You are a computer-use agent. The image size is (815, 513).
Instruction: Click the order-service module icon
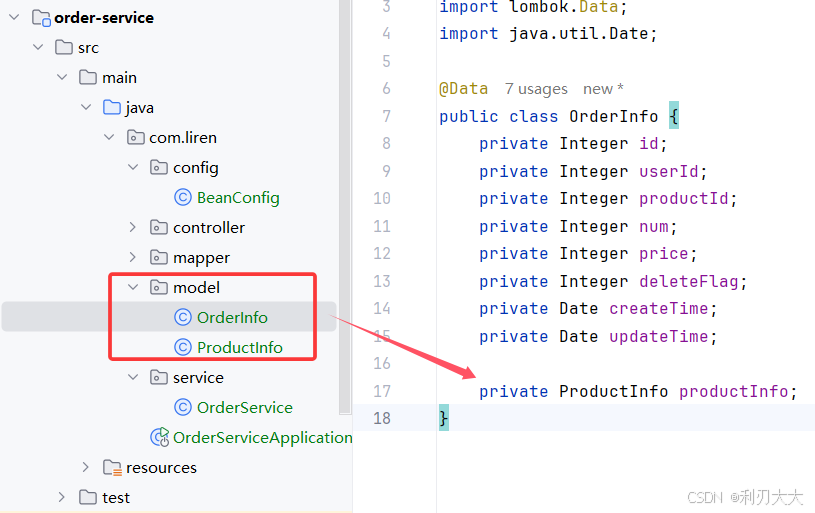tap(41, 18)
